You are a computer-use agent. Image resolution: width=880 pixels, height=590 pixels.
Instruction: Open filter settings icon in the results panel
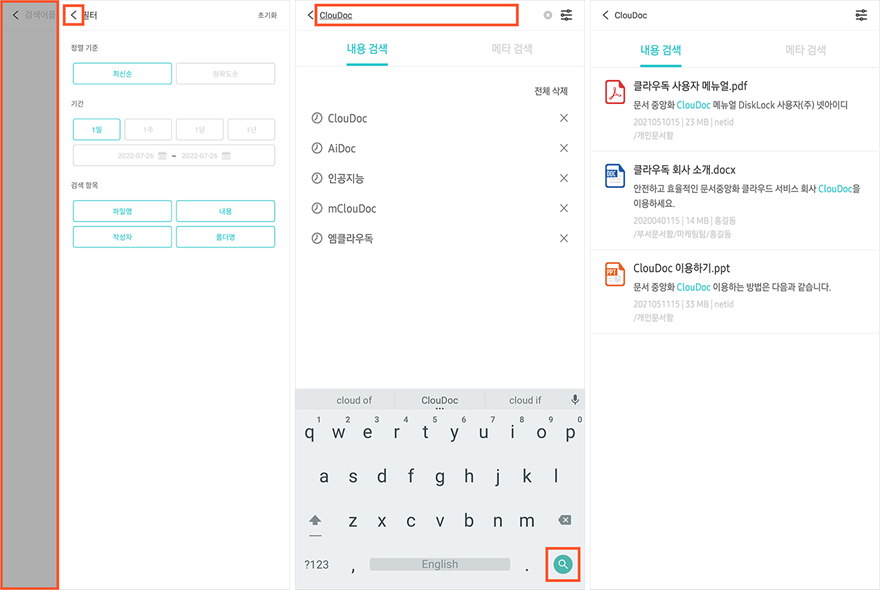click(861, 15)
